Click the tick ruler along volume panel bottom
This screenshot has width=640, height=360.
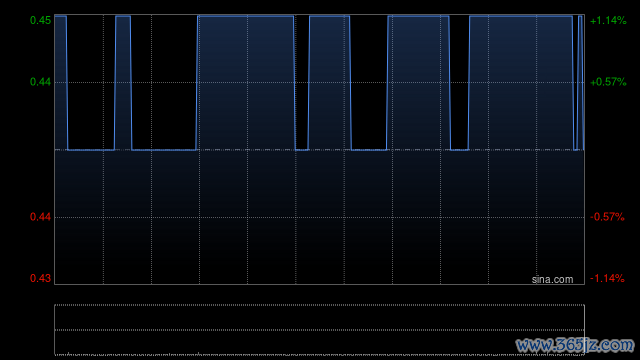click(x=320, y=353)
